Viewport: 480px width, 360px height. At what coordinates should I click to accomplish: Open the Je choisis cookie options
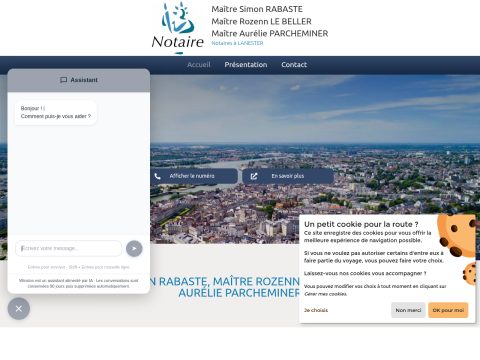click(316, 310)
